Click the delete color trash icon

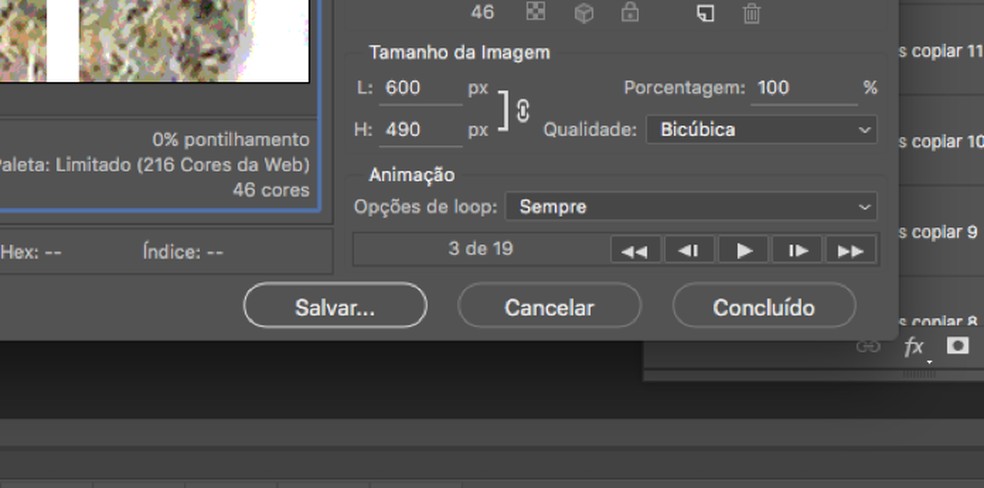point(752,13)
